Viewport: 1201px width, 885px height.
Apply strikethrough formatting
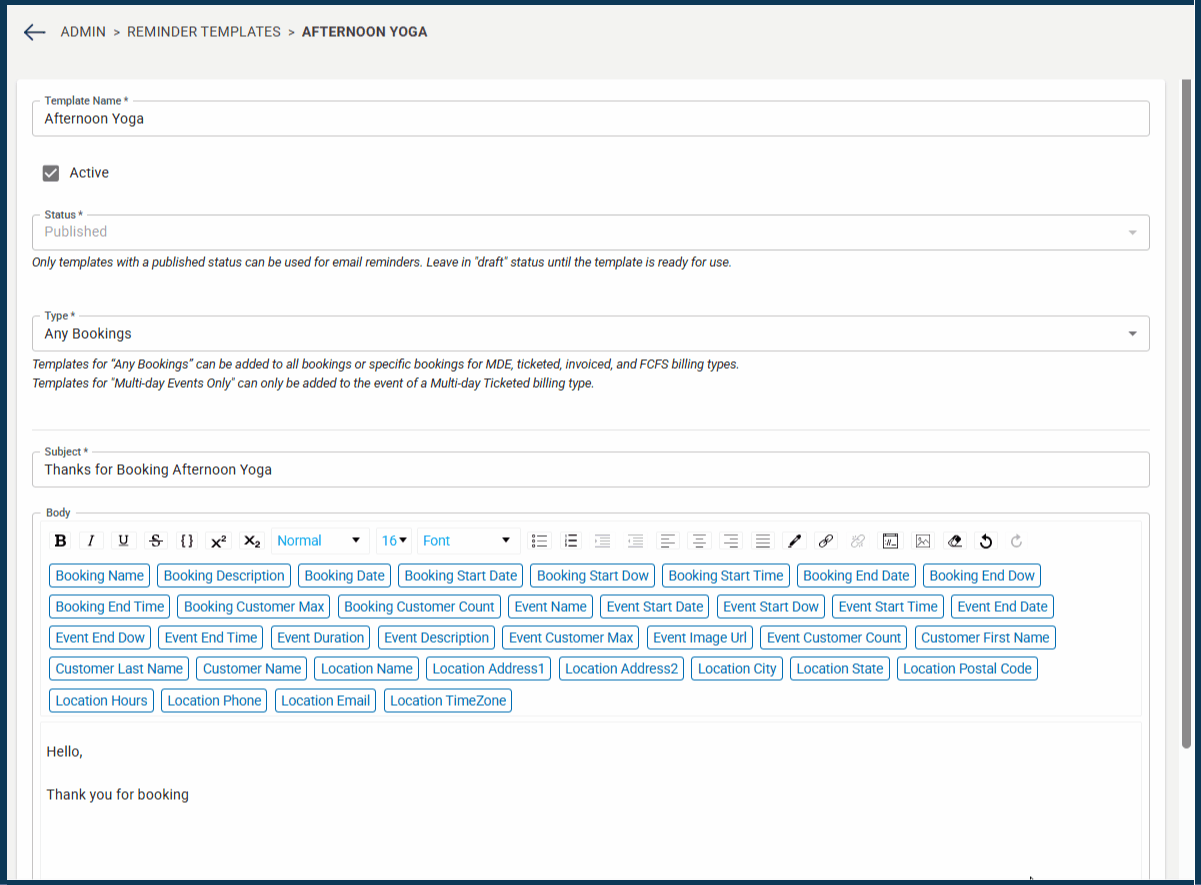pos(155,540)
